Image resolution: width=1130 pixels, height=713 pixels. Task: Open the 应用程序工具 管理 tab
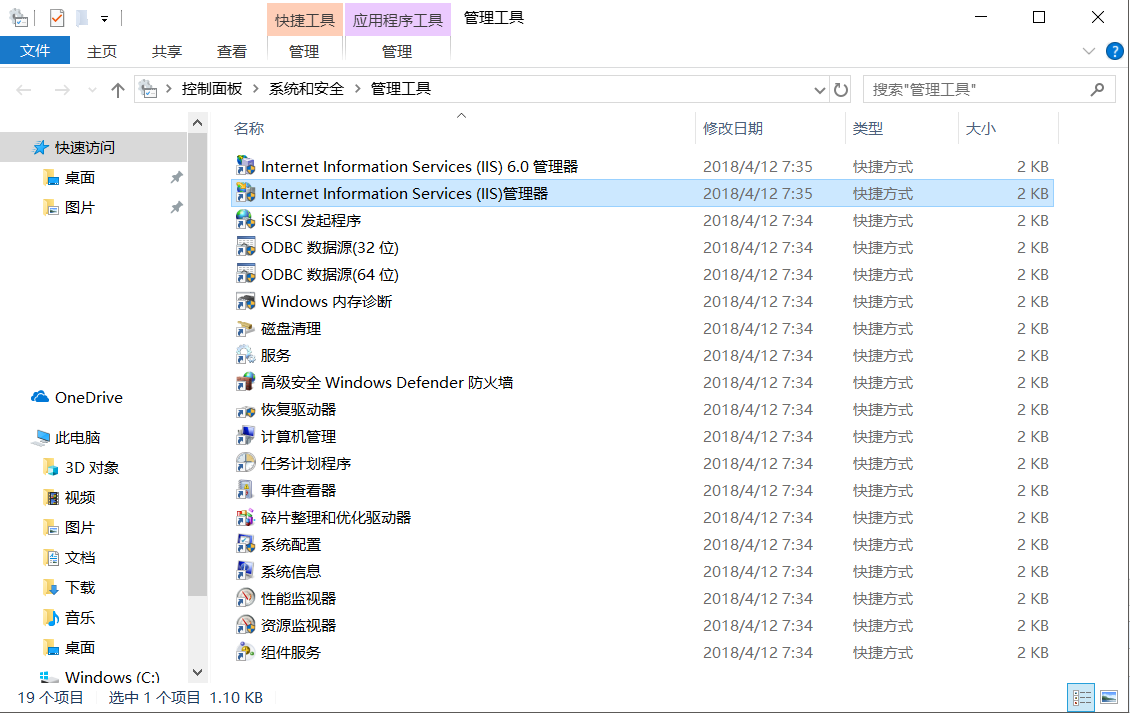tap(397, 51)
